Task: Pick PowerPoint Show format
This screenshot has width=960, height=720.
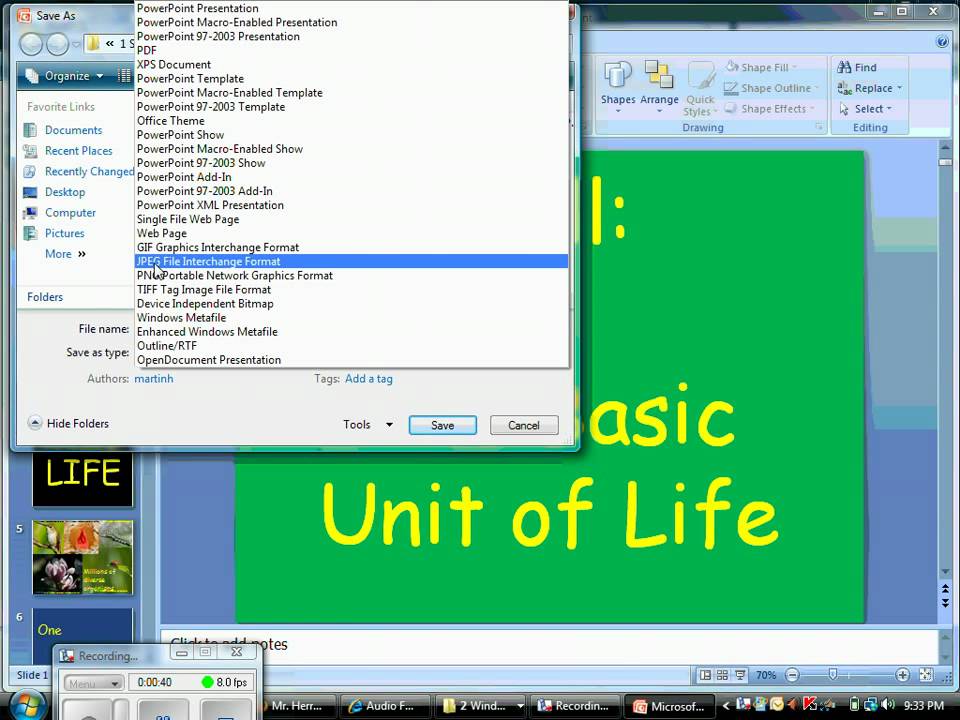Action: coord(351,135)
